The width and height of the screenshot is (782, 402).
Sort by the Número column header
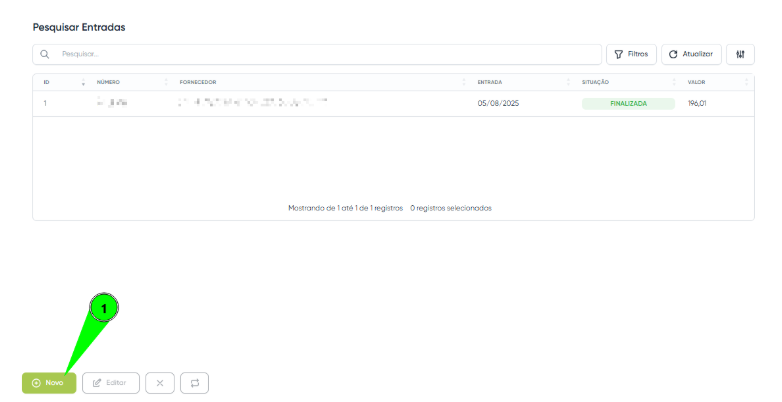109,82
